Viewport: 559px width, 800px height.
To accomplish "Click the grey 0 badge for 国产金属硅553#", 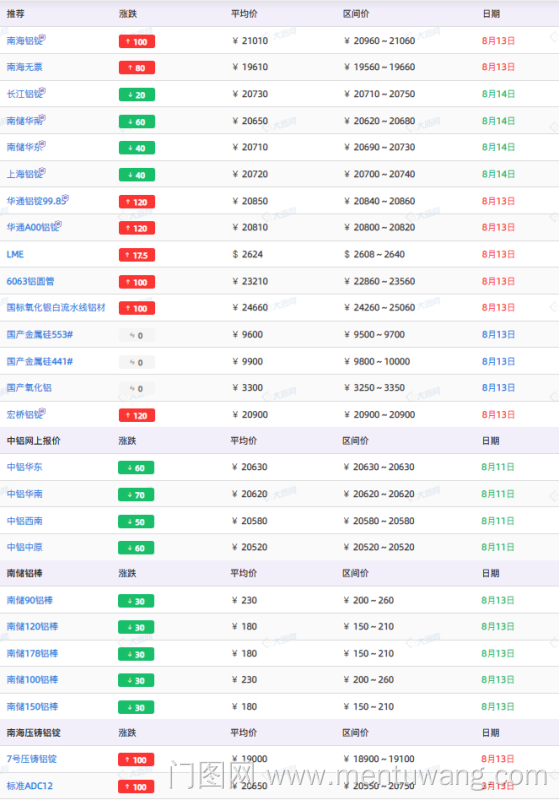I will [137, 335].
